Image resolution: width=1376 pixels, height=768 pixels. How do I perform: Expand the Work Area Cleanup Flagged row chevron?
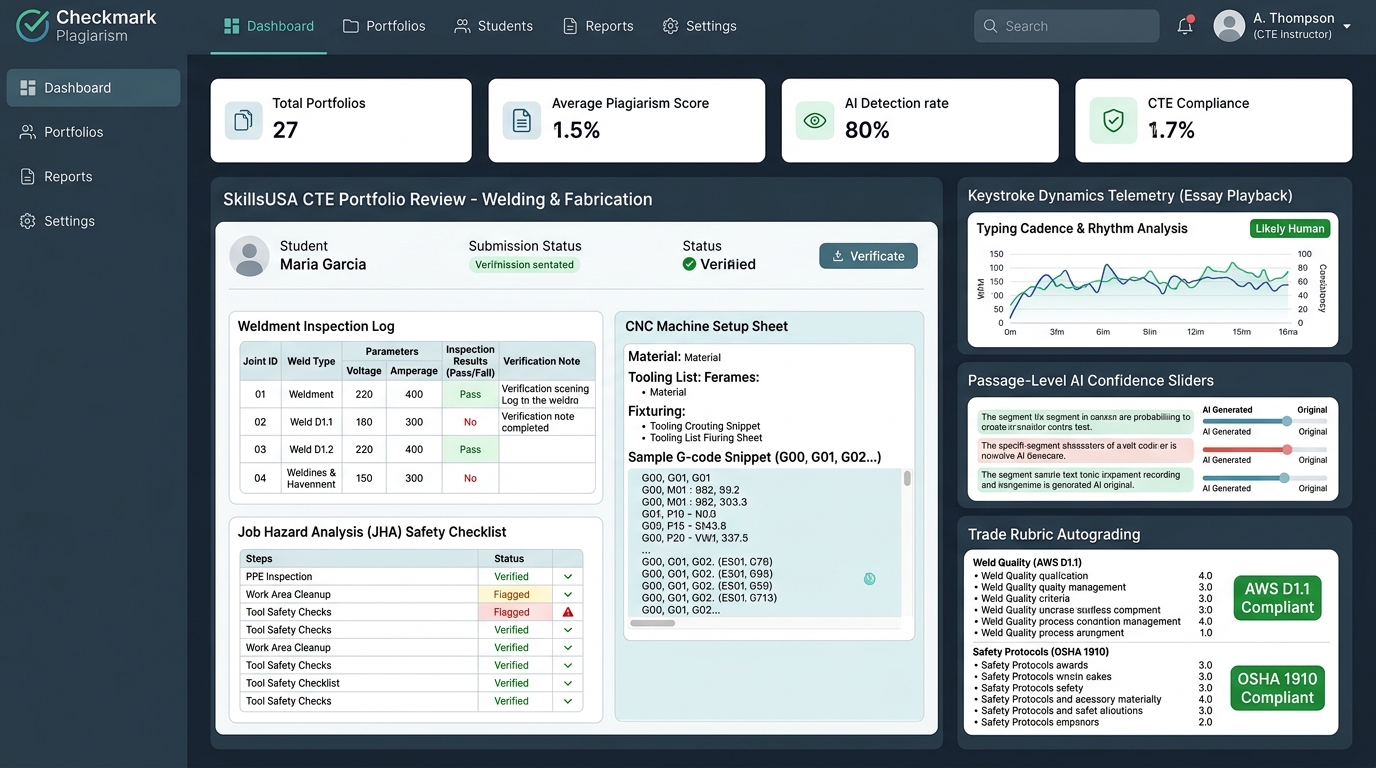[567, 594]
